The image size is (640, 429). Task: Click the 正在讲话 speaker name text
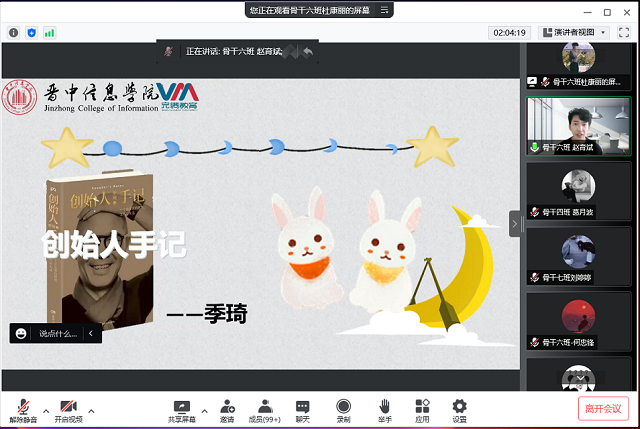pyautogui.click(x=234, y=51)
